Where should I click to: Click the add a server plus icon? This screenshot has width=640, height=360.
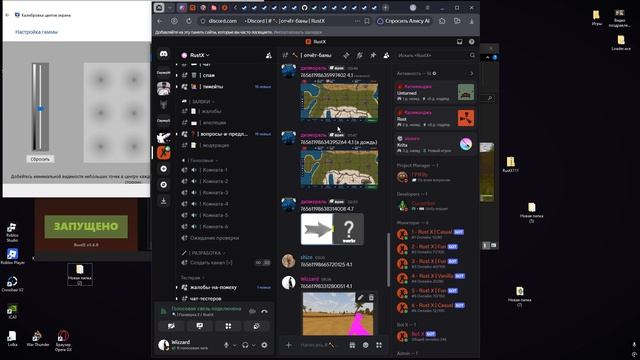pos(164,169)
